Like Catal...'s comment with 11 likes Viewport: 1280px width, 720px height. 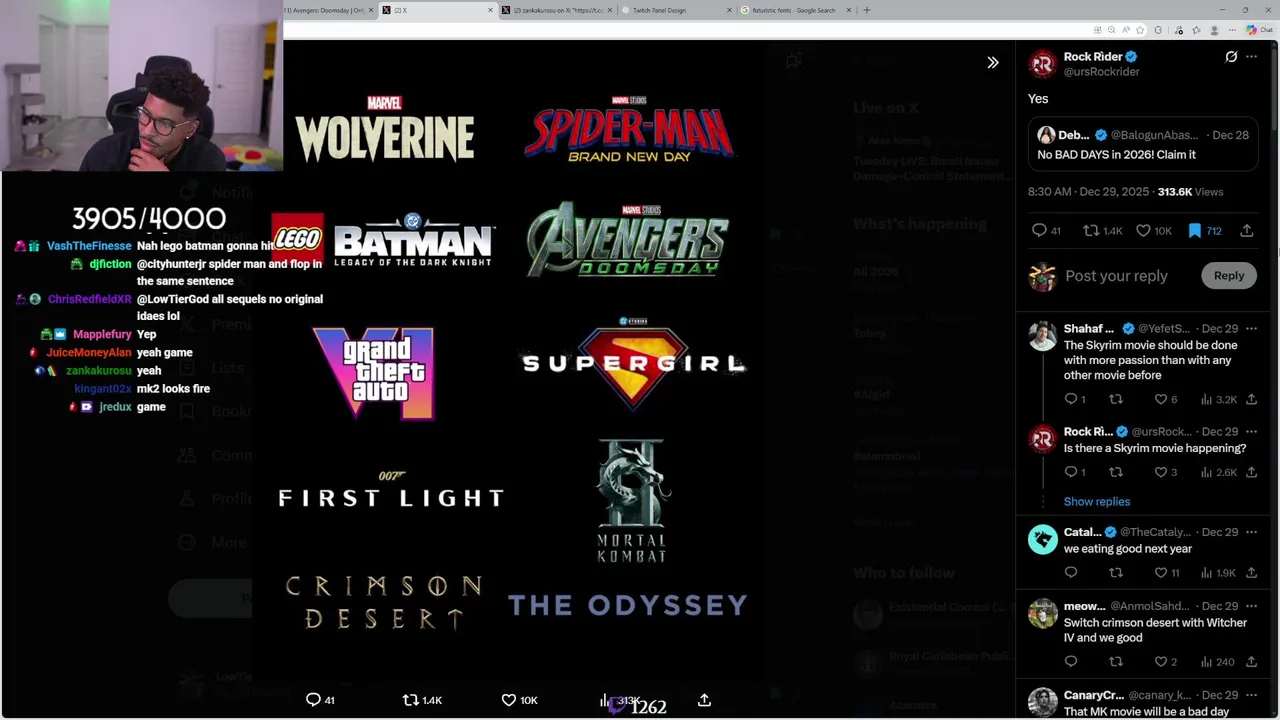1167,573
